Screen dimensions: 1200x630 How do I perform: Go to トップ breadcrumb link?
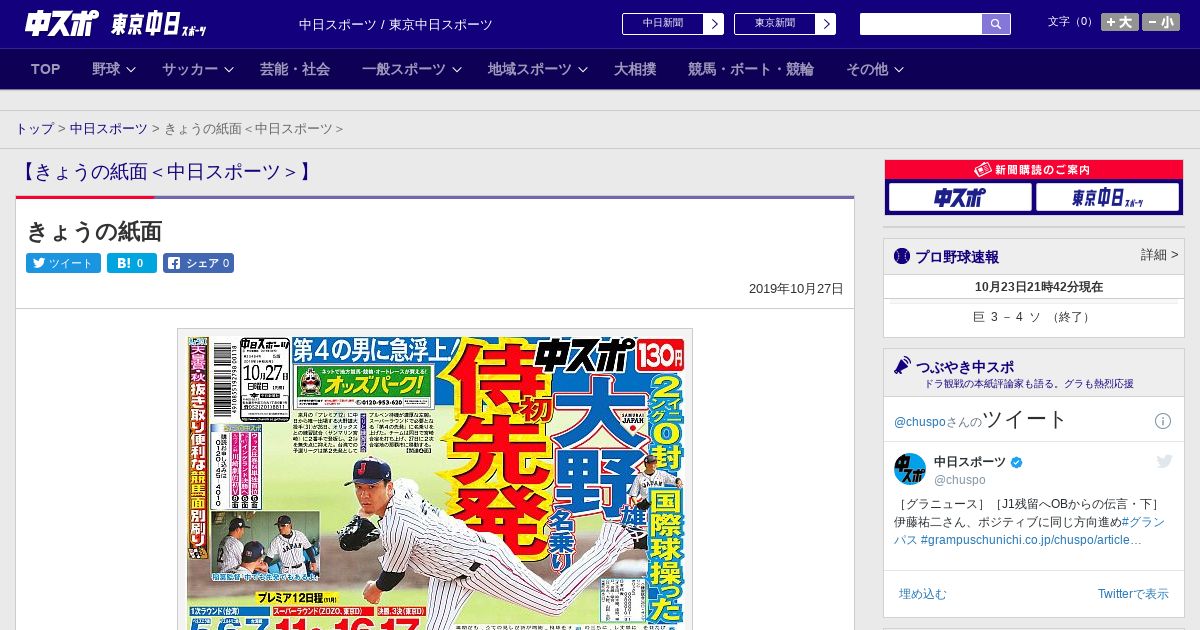tap(34, 129)
